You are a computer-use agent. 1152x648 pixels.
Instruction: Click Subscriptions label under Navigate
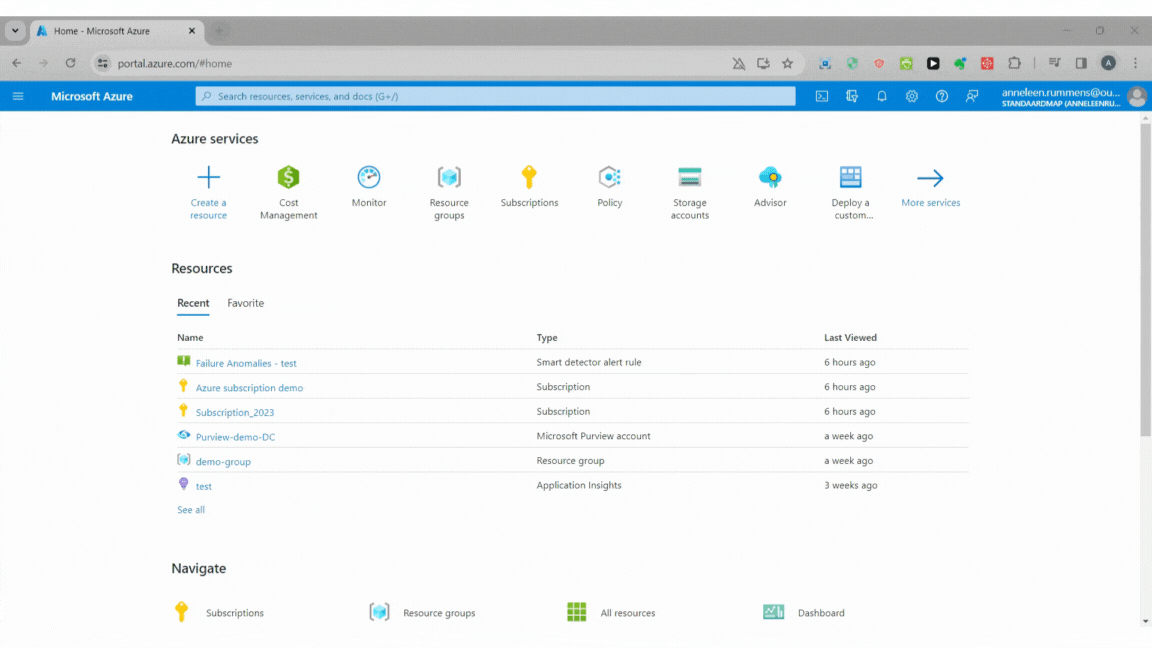pyautogui.click(x=234, y=613)
